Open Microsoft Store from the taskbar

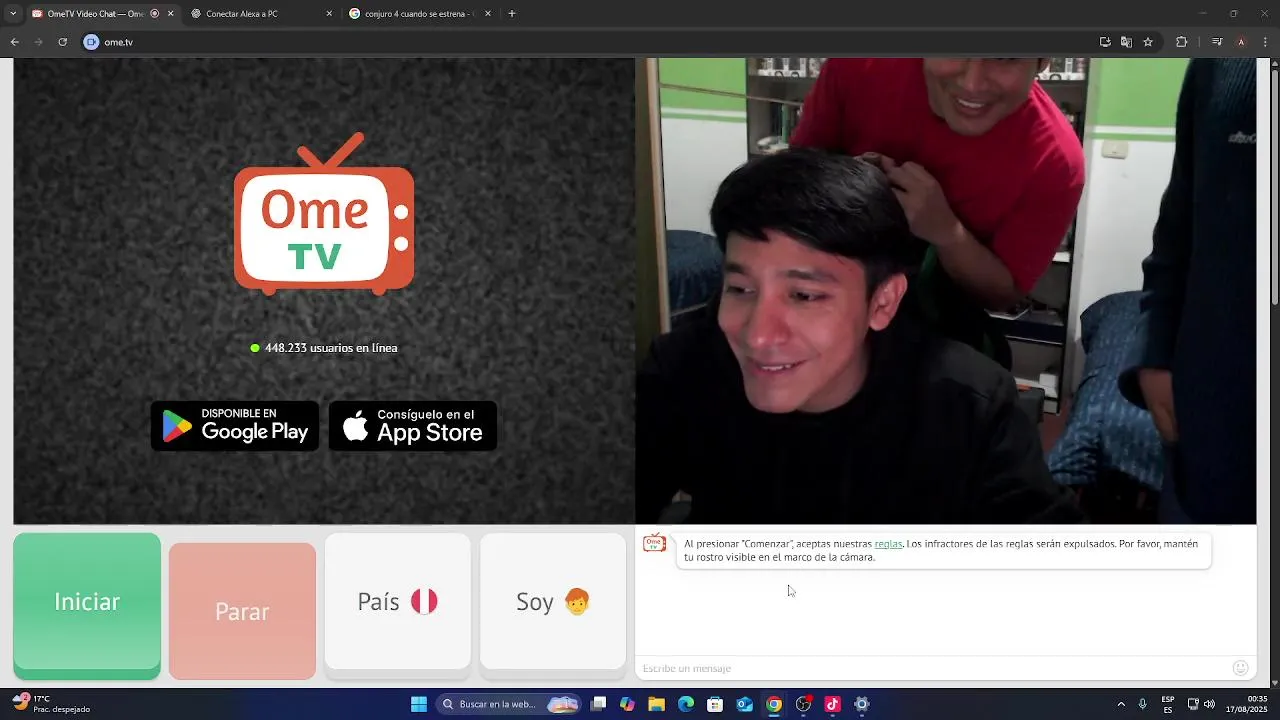(715, 704)
